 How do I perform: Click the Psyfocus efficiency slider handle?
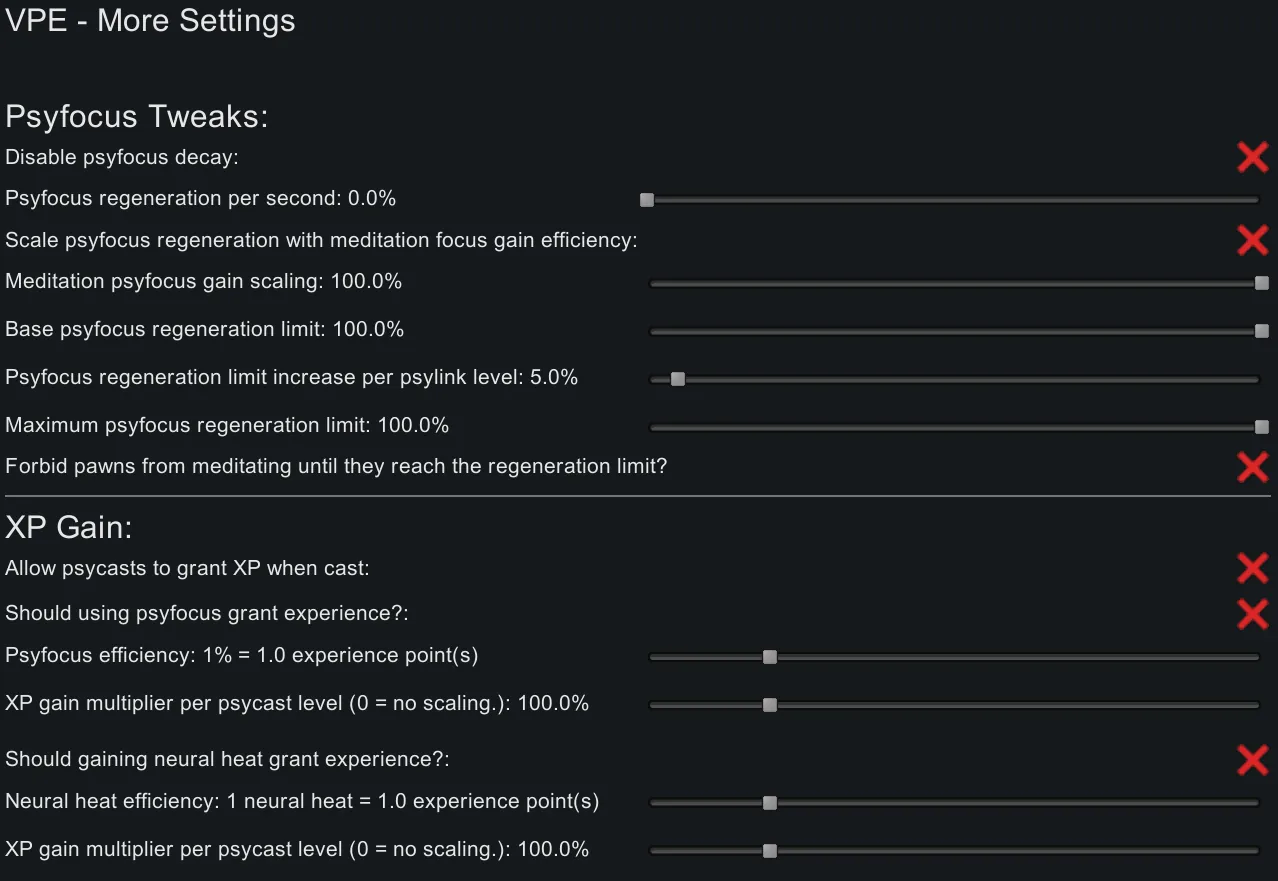coord(770,657)
